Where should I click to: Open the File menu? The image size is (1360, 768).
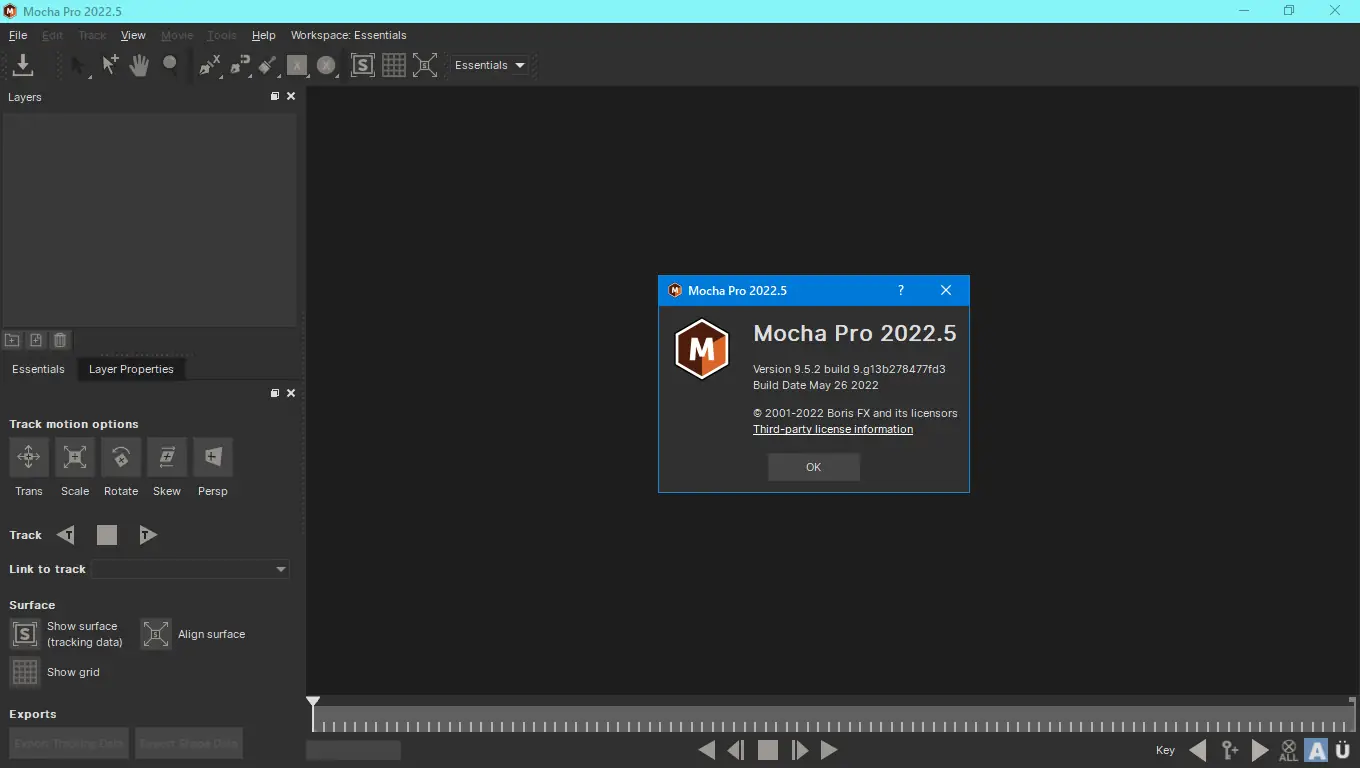click(x=18, y=35)
